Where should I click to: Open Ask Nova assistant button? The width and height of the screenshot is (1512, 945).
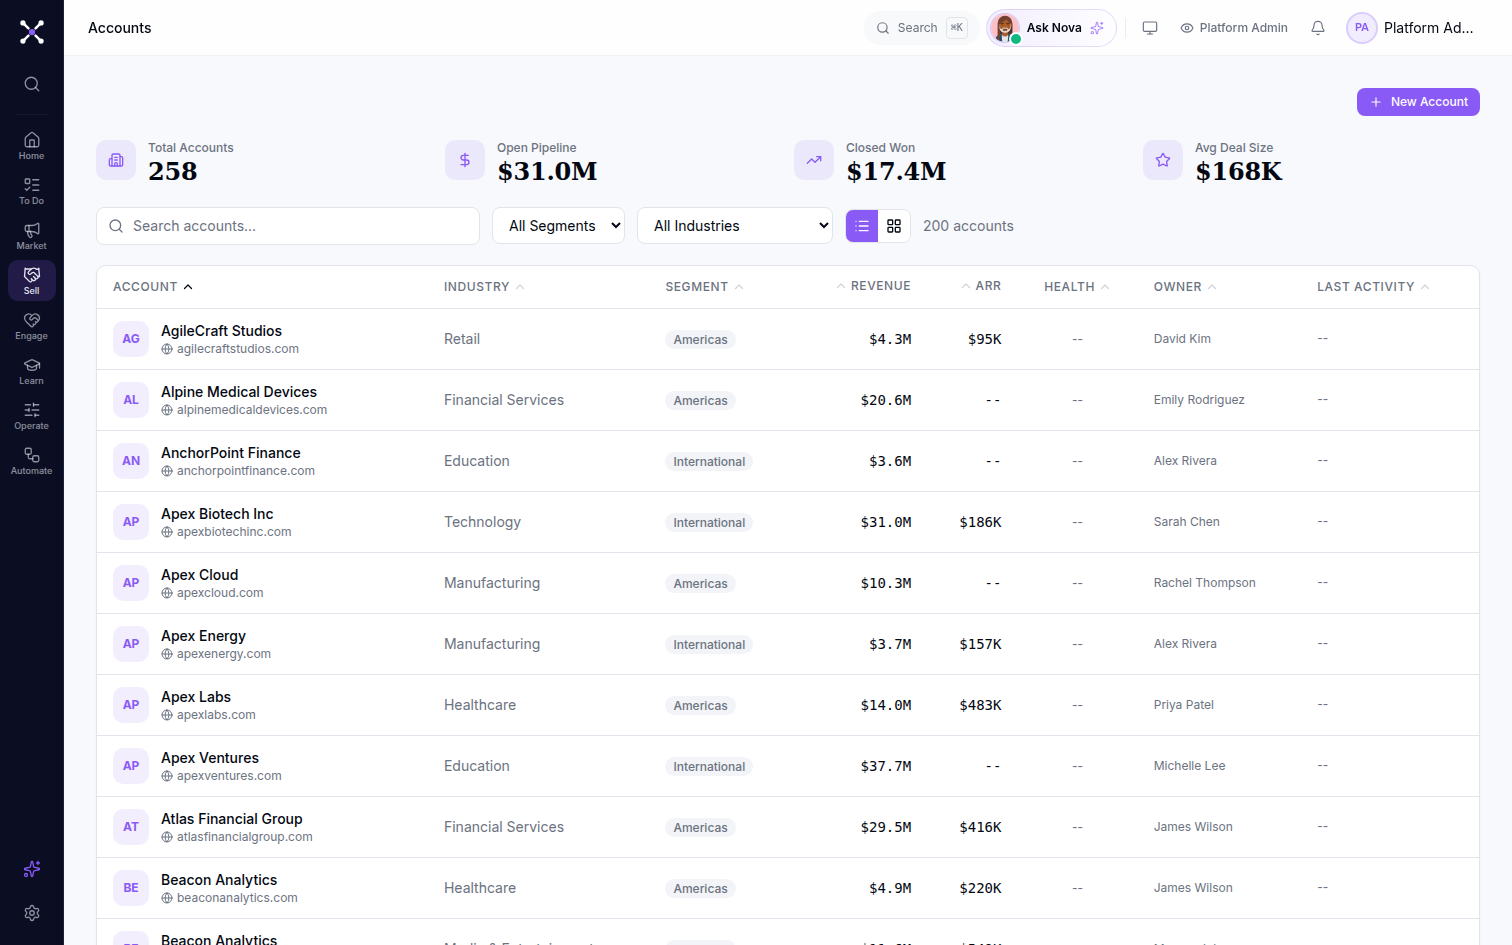[1051, 28]
